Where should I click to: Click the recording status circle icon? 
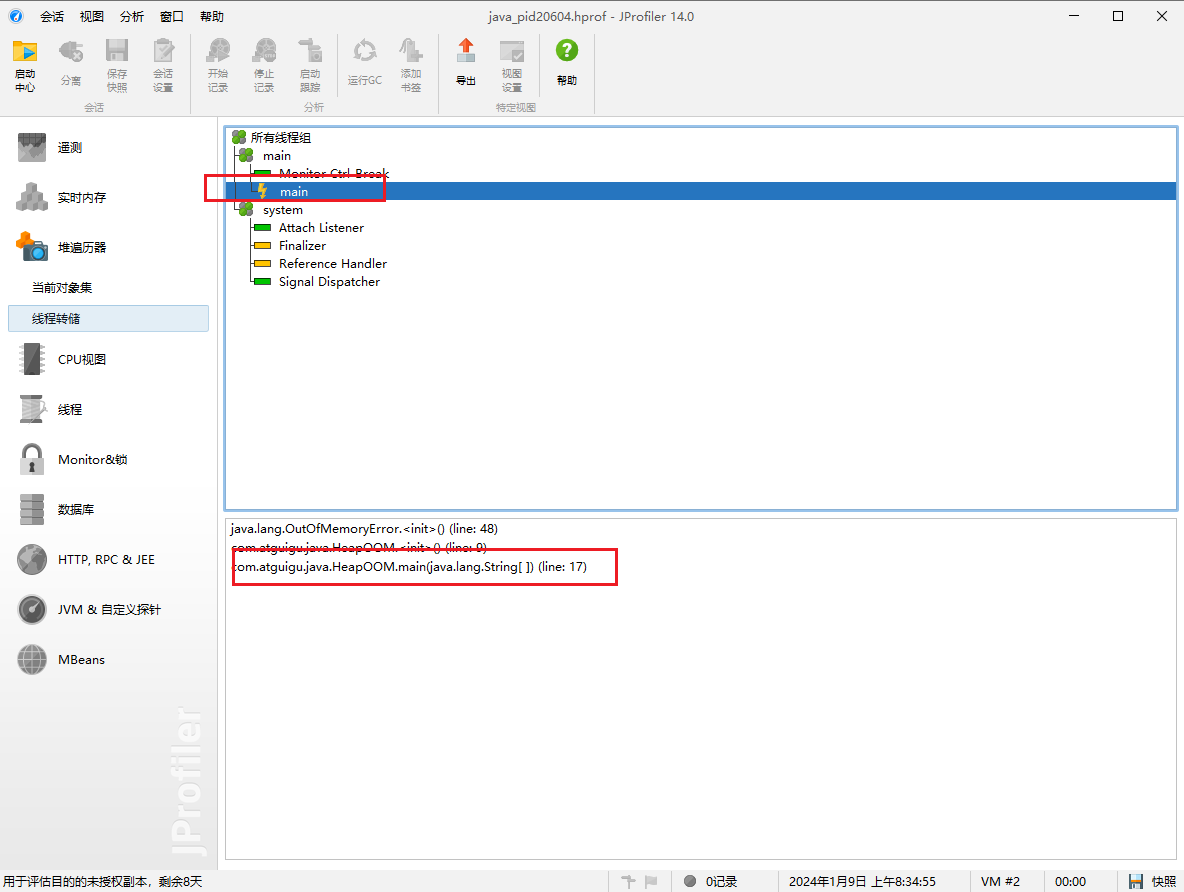tap(689, 881)
